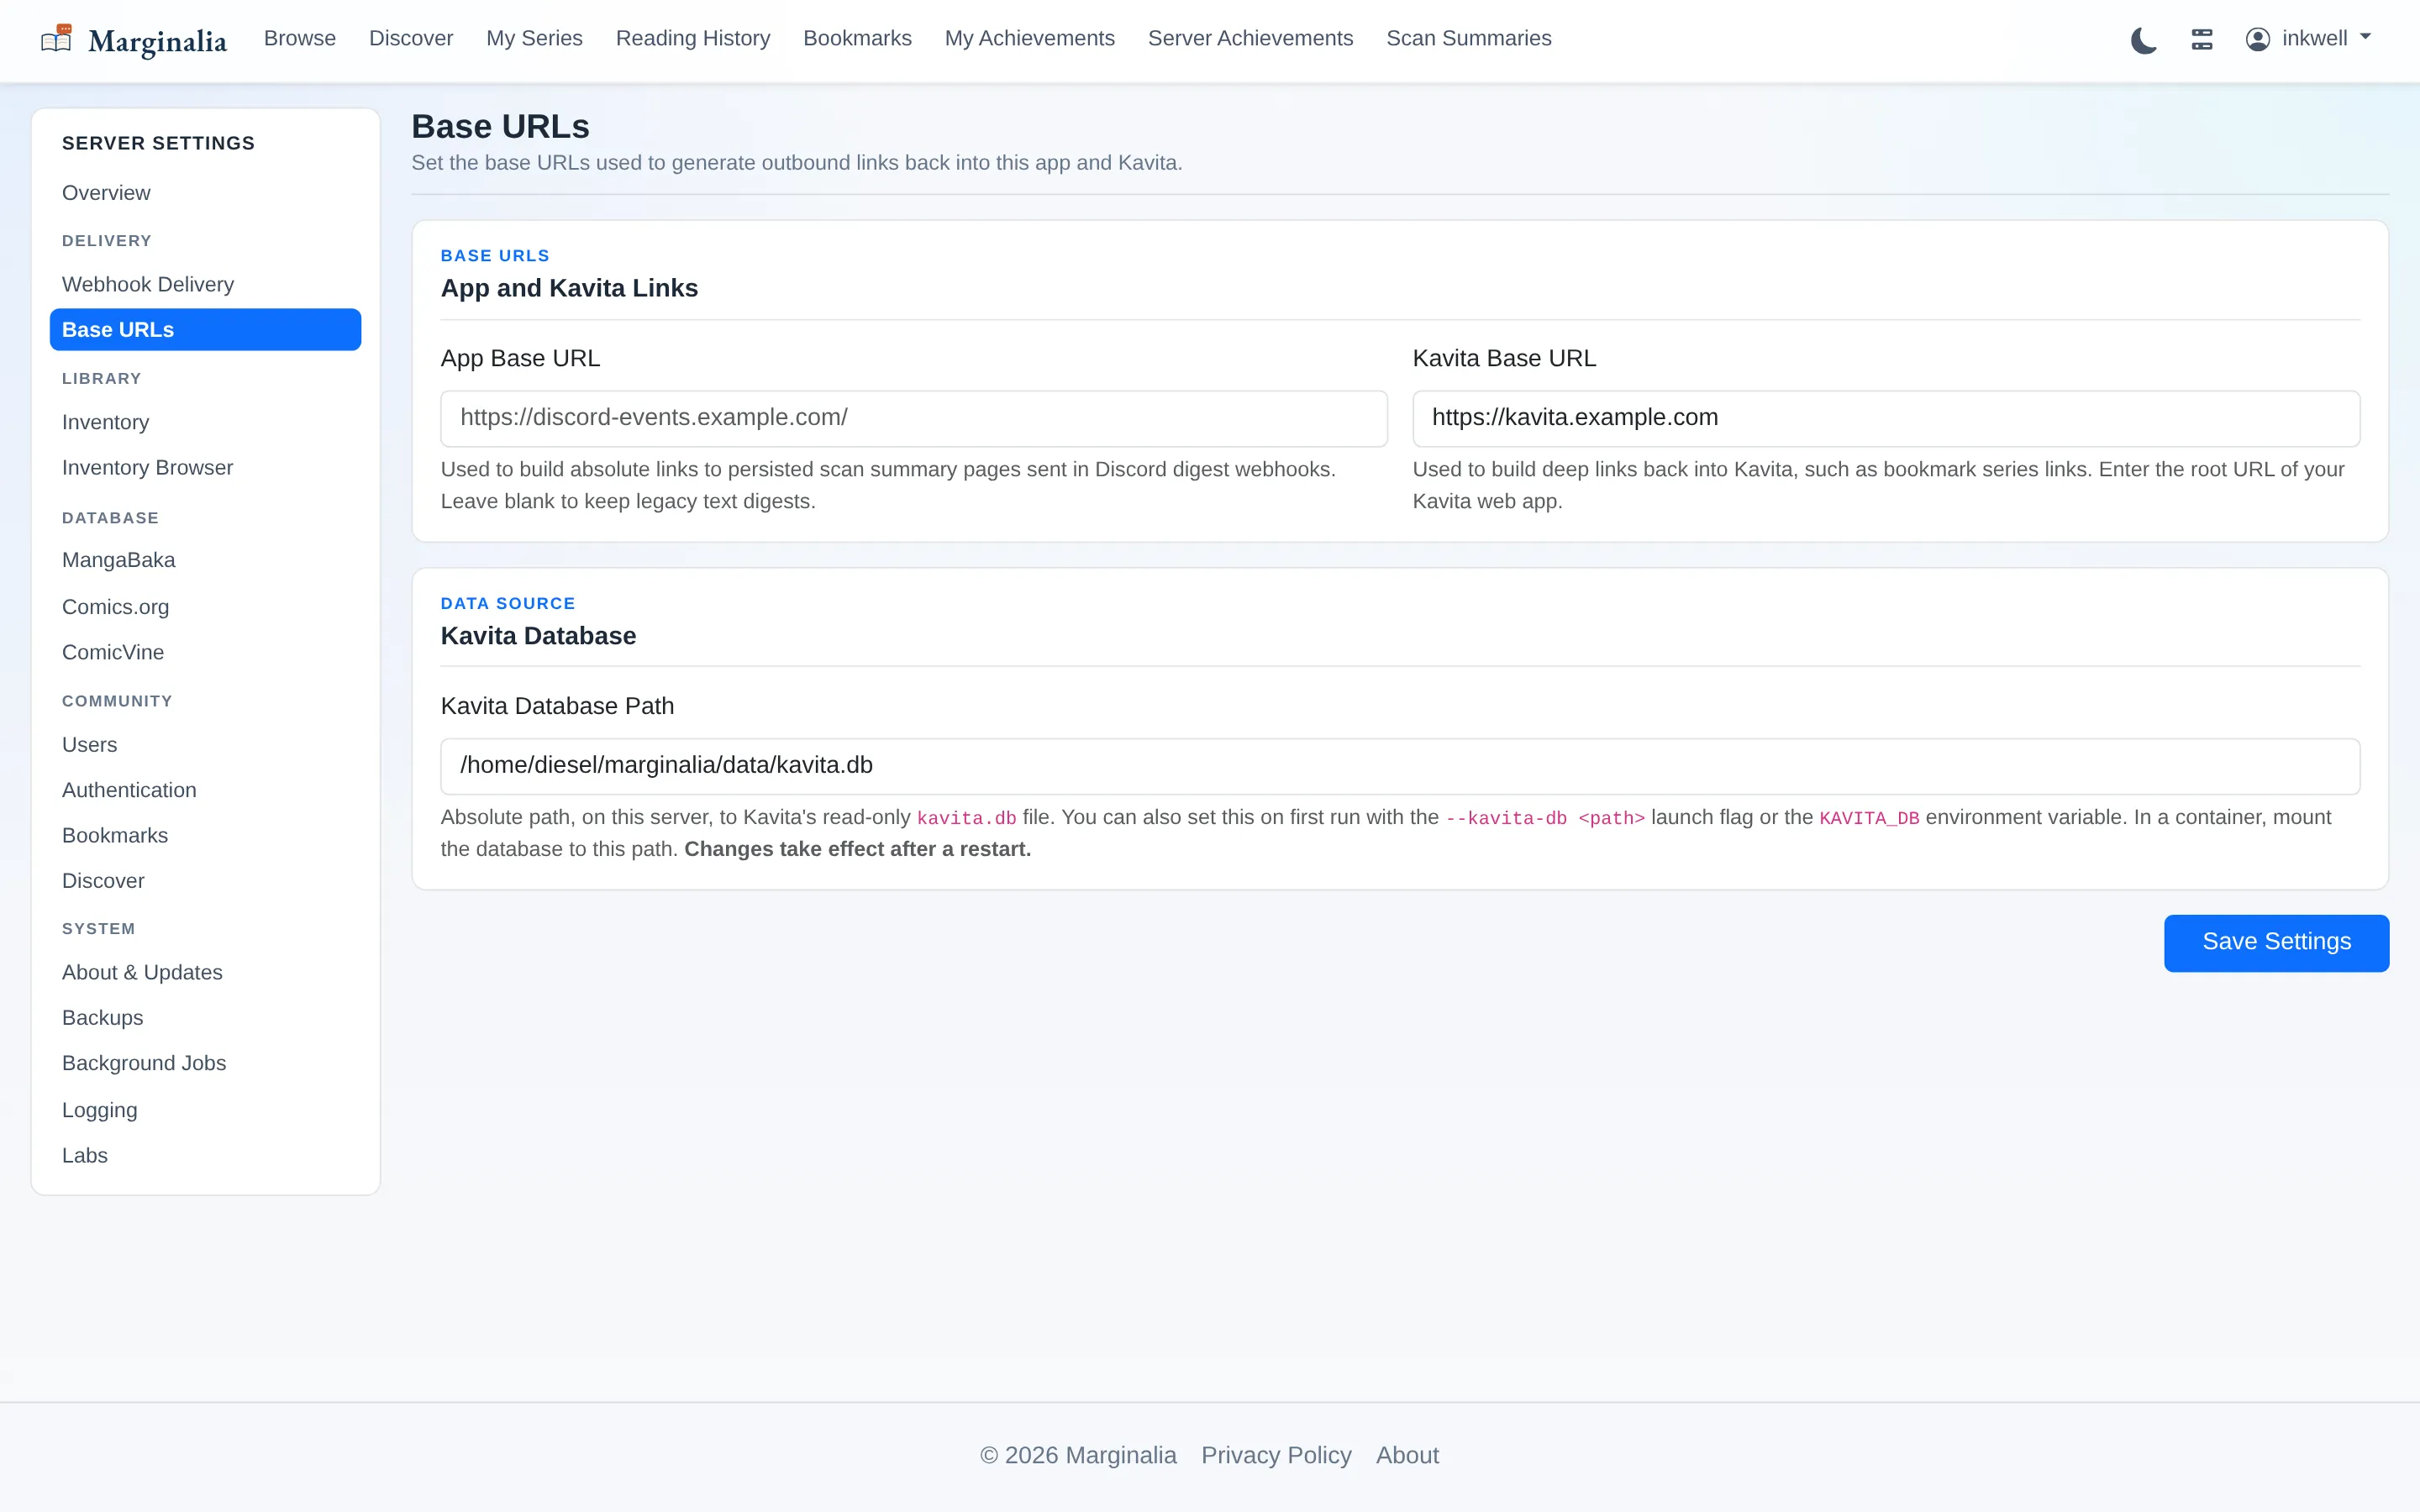The image size is (2420, 1512).
Task: Open the inkwell account dropdown
Action: click(x=2308, y=39)
